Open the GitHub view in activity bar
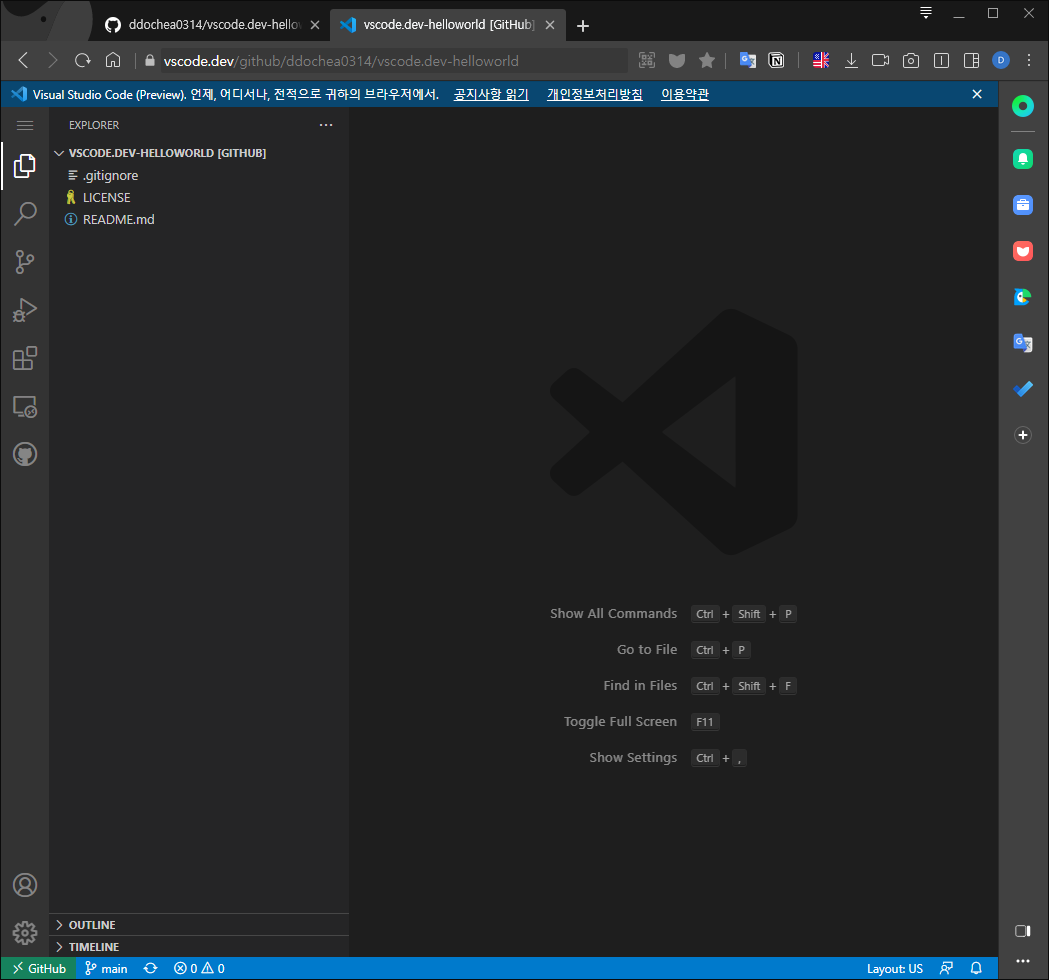Screen dimensions: 1049x980 [x=25, y=455]
